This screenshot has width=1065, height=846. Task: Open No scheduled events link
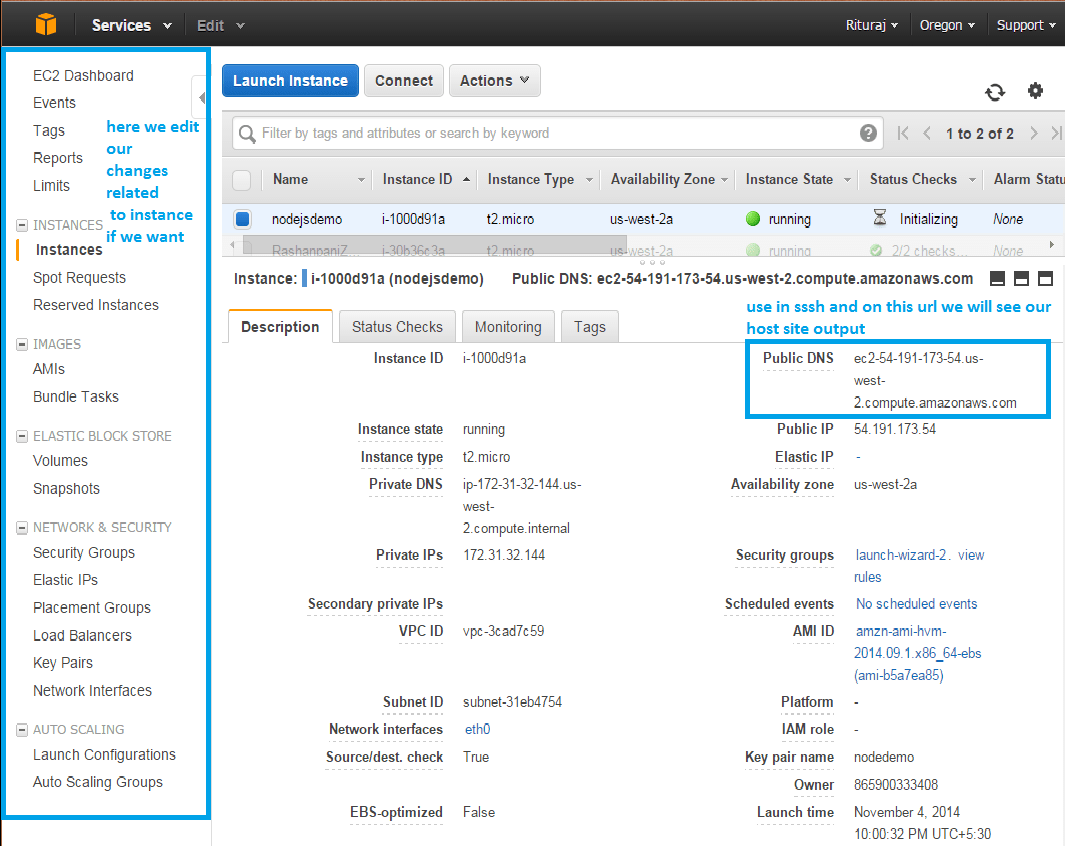(916, 604)
